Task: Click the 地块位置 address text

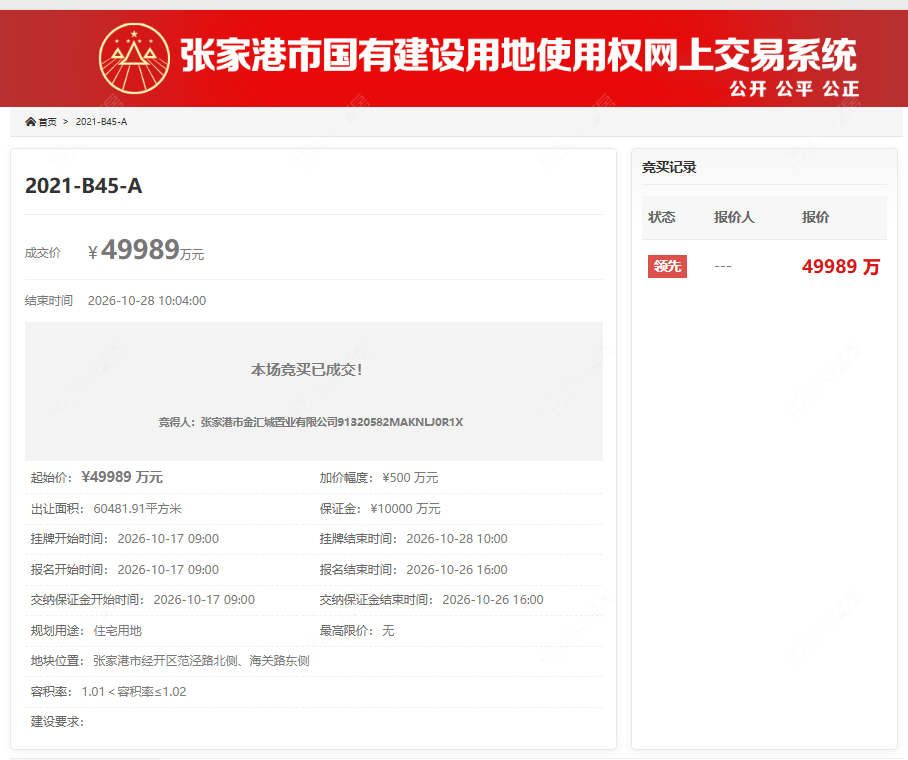Action: point(202,661)
